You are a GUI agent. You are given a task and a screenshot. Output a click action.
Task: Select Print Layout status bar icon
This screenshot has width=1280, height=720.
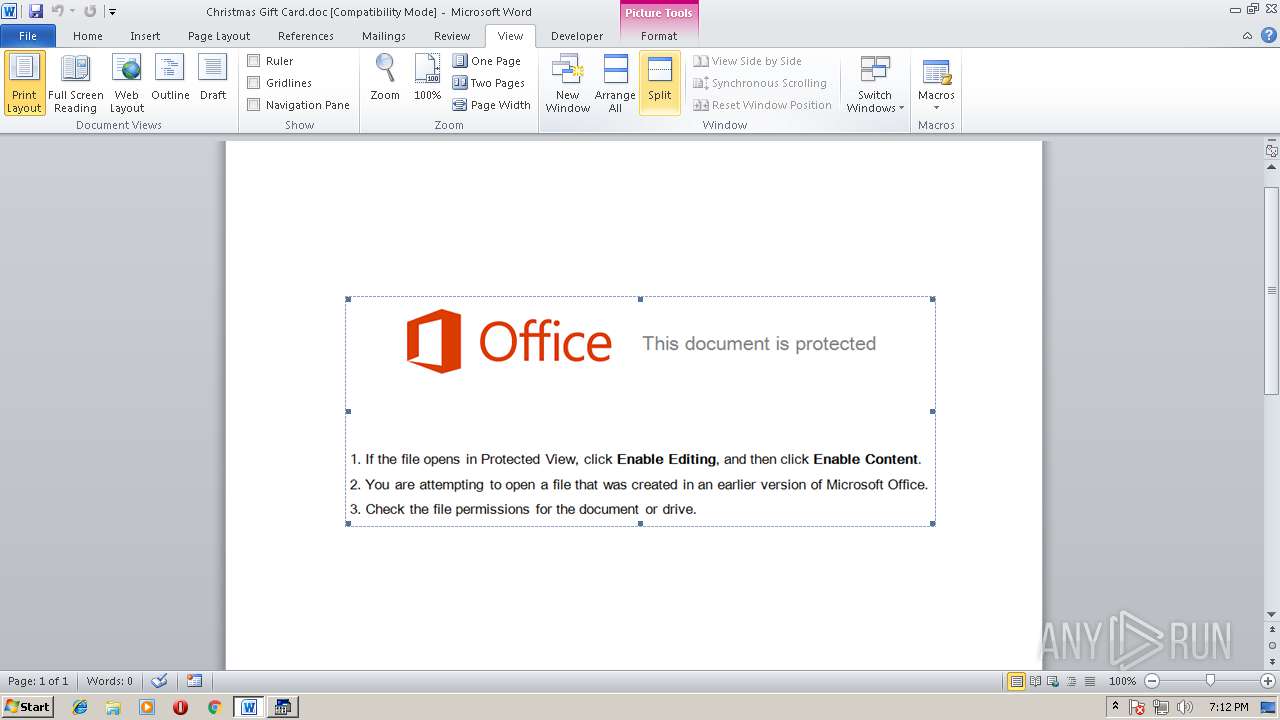click(1017, 681)
